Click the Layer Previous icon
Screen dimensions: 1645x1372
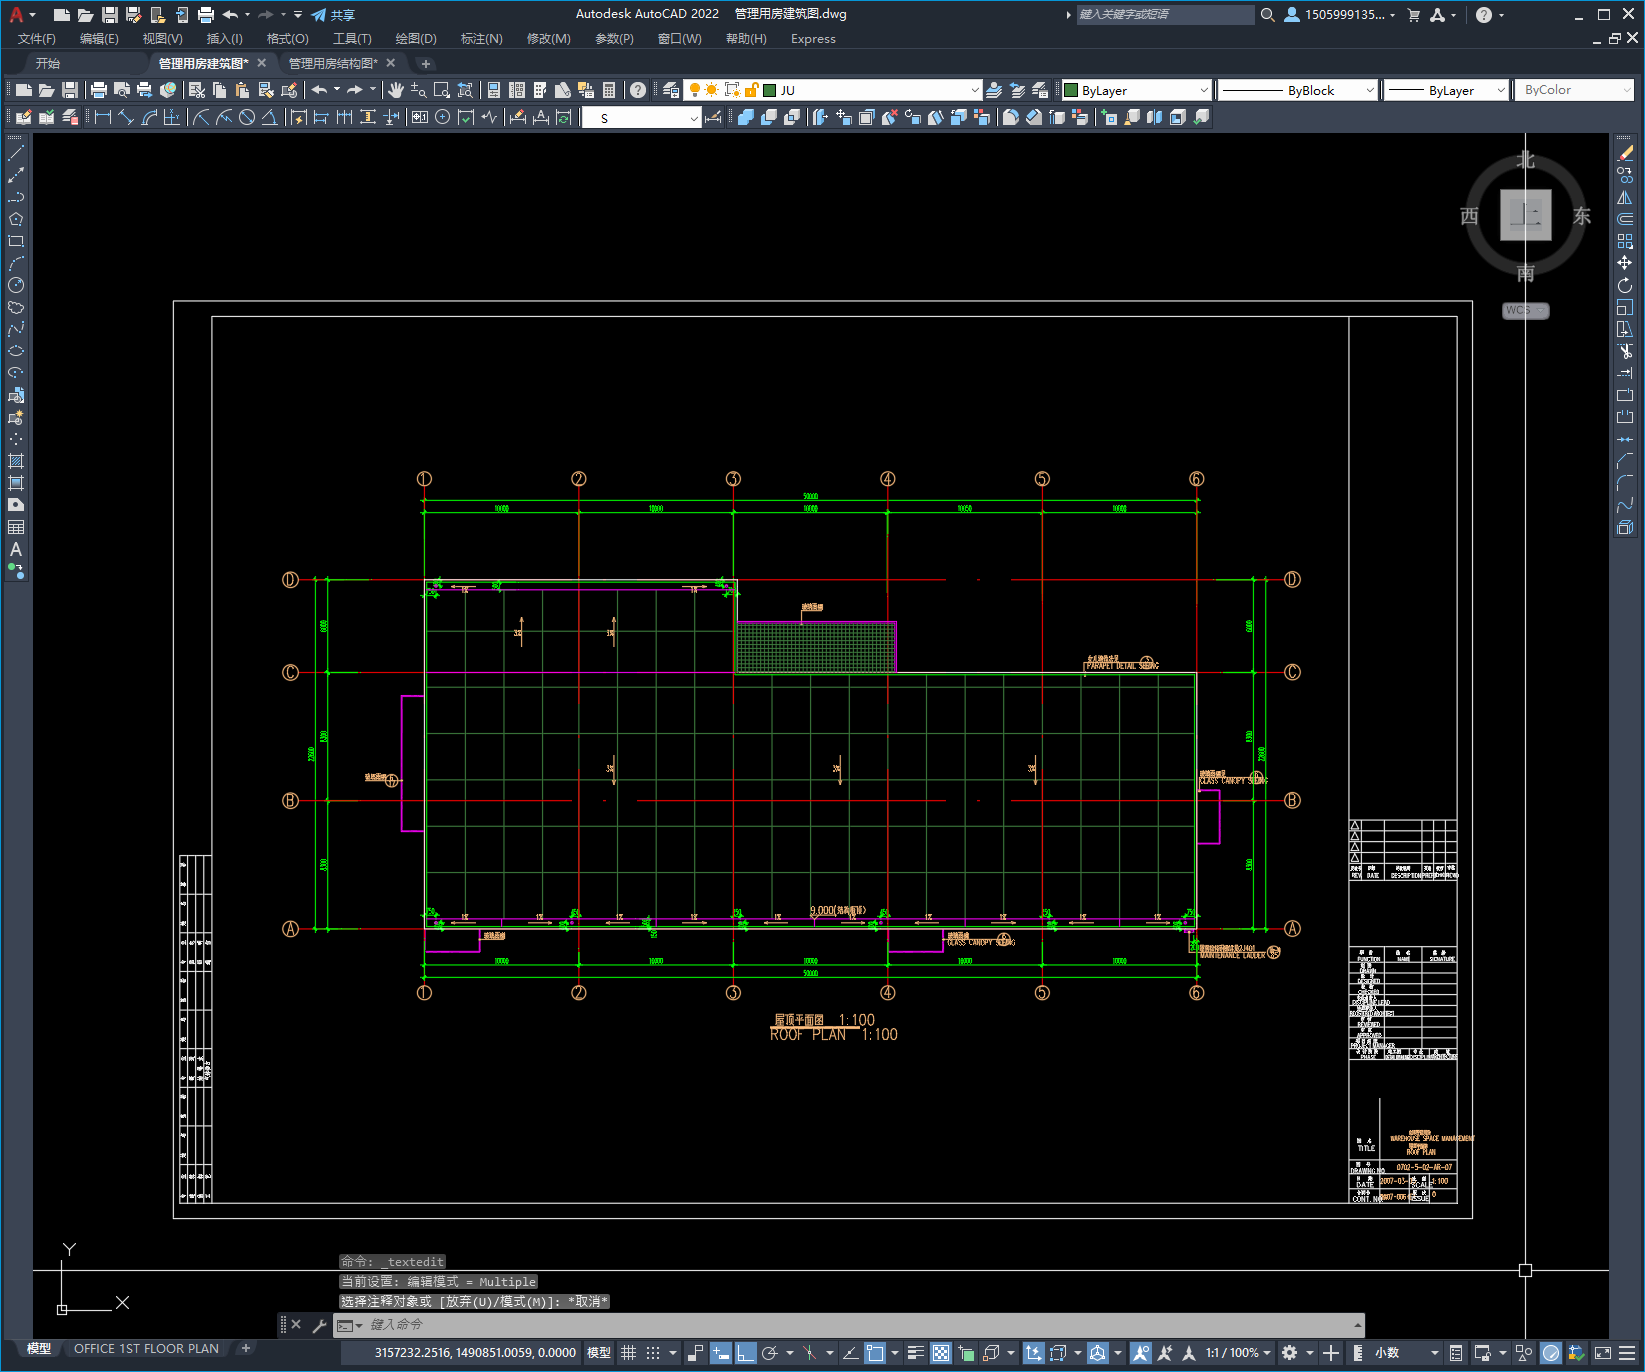tap(1017, 90)
